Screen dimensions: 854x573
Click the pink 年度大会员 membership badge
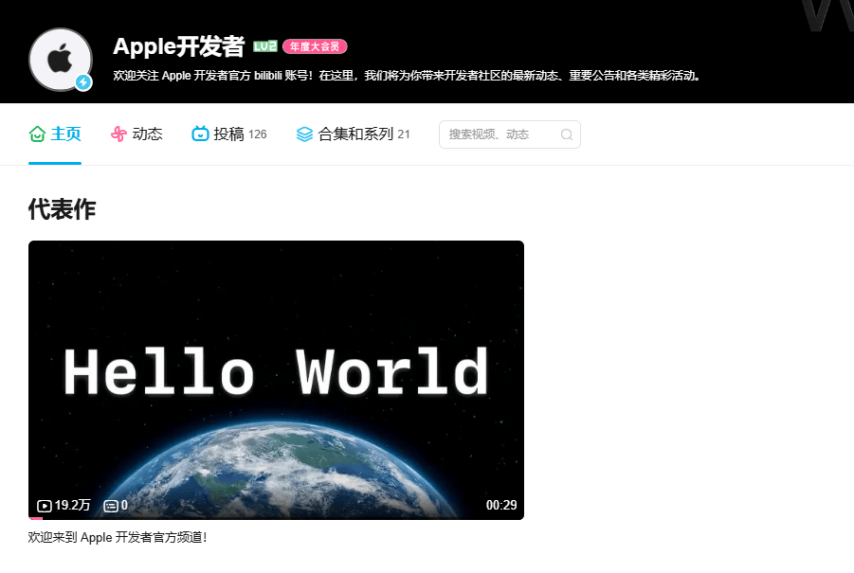point(314,47)
